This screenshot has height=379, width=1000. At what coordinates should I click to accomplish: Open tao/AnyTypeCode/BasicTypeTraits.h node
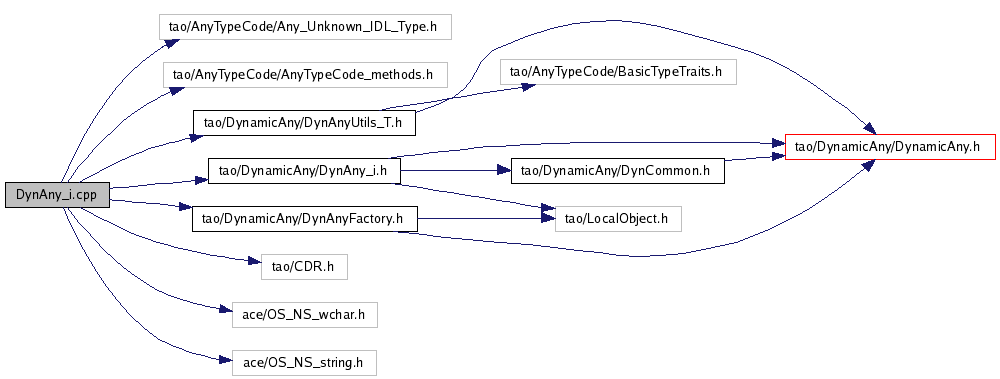tap(619, 71)
